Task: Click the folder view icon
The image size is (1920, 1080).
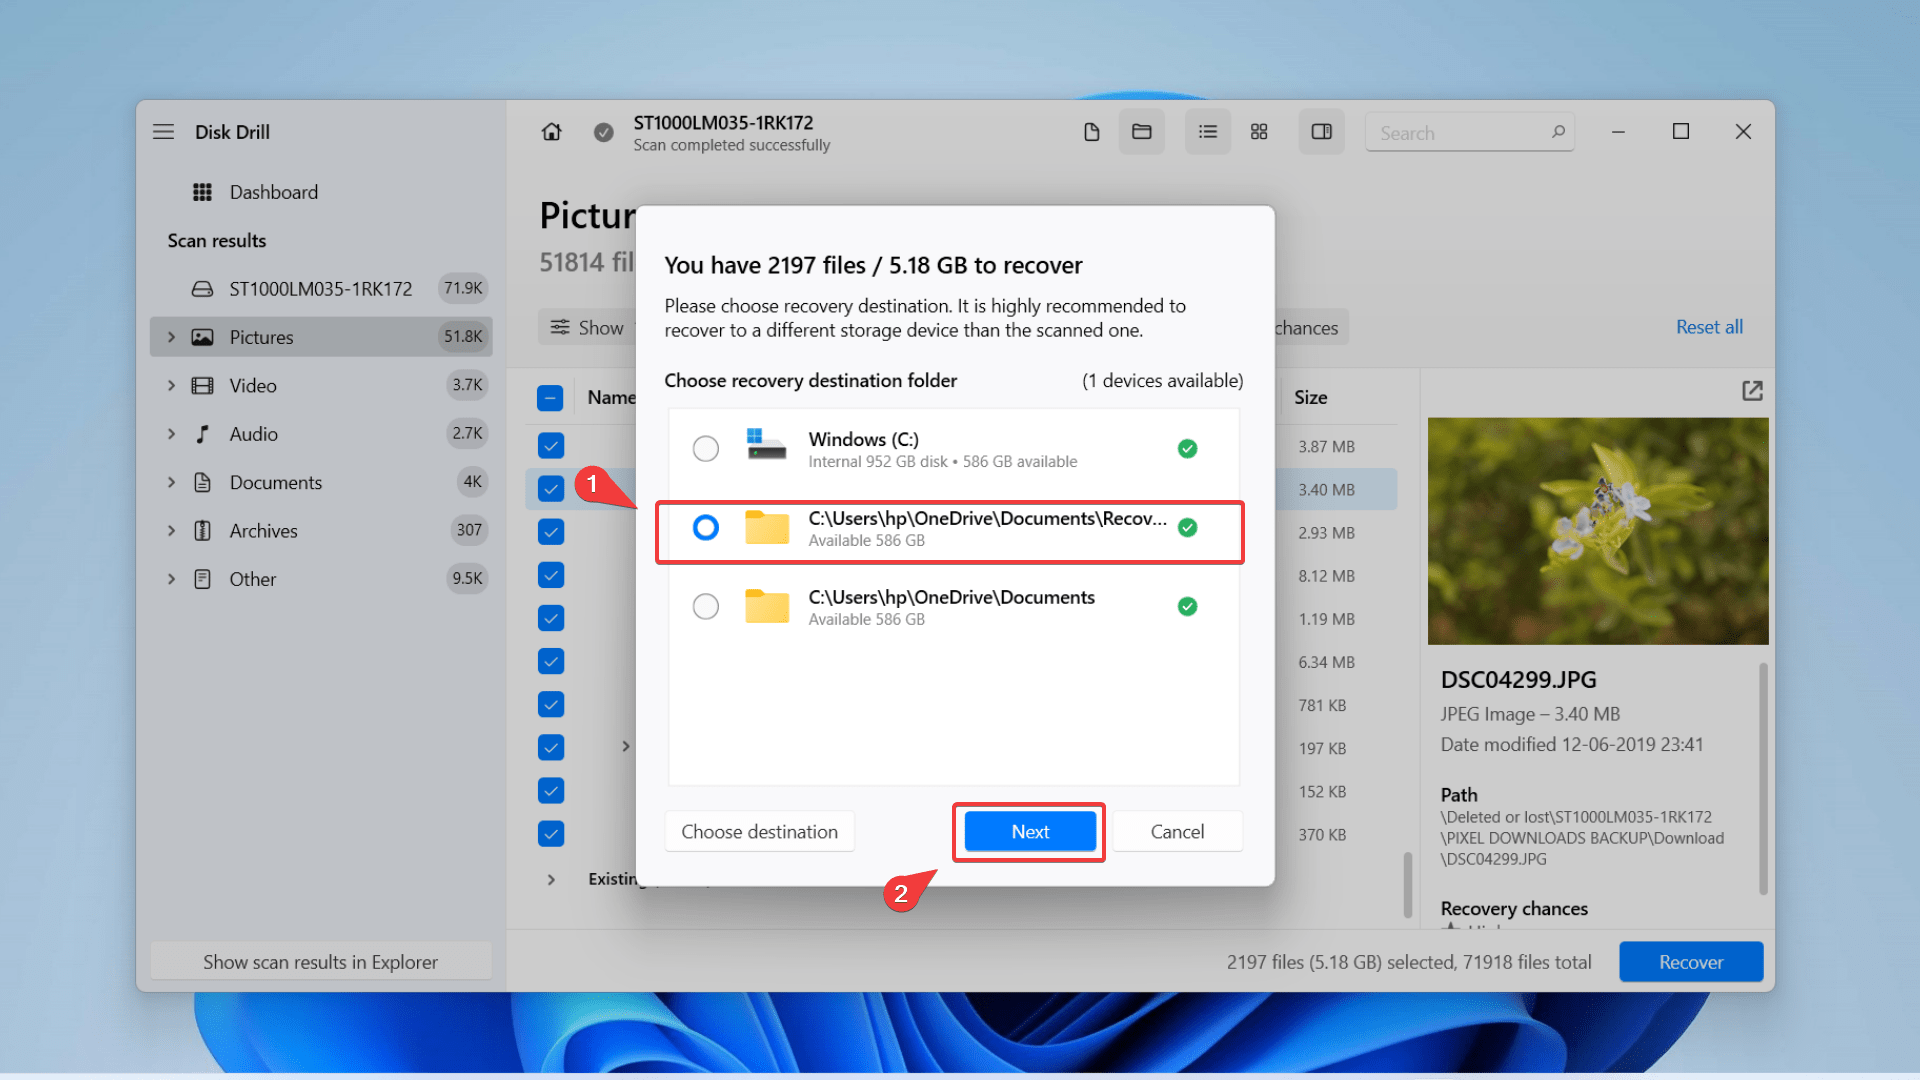Action: coord(1141,132)
